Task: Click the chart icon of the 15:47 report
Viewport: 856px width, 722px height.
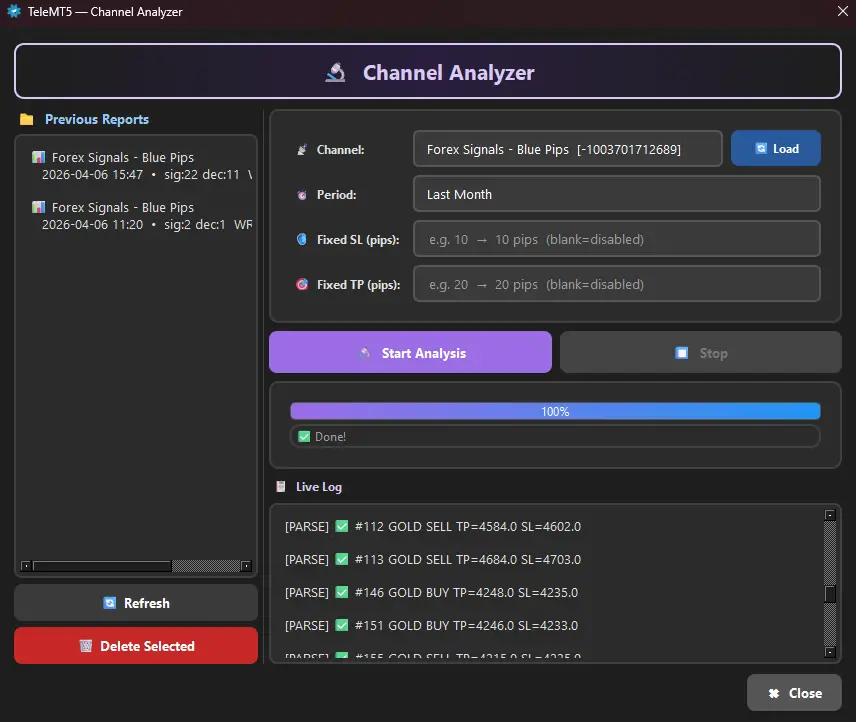Action: point(38,158)
